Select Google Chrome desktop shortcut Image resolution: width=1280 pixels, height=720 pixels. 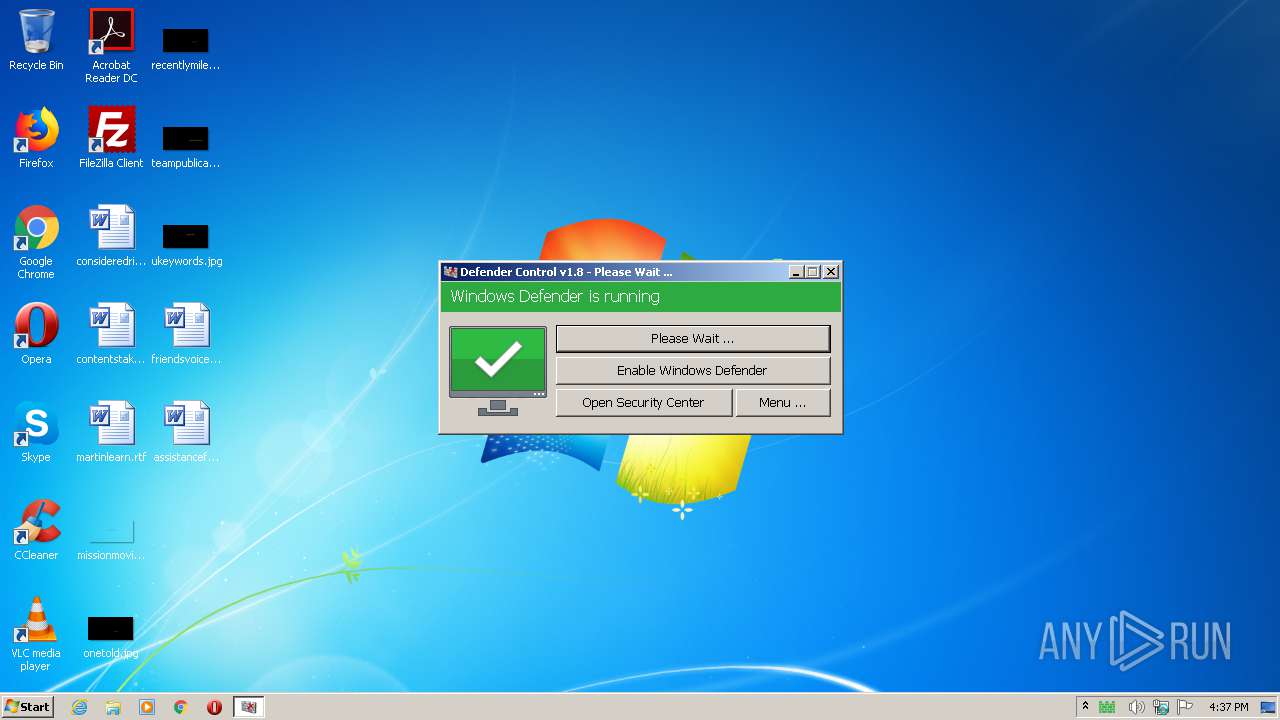36,243
